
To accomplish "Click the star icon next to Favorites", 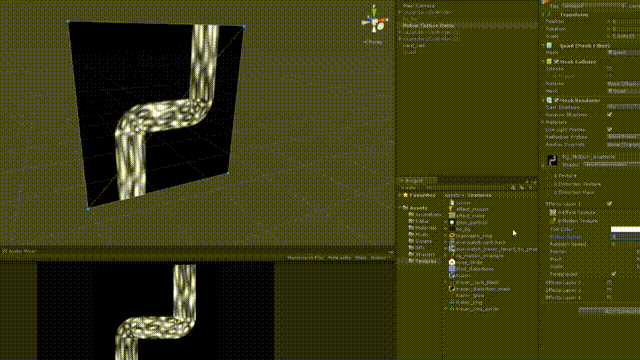I will [405, 195].
